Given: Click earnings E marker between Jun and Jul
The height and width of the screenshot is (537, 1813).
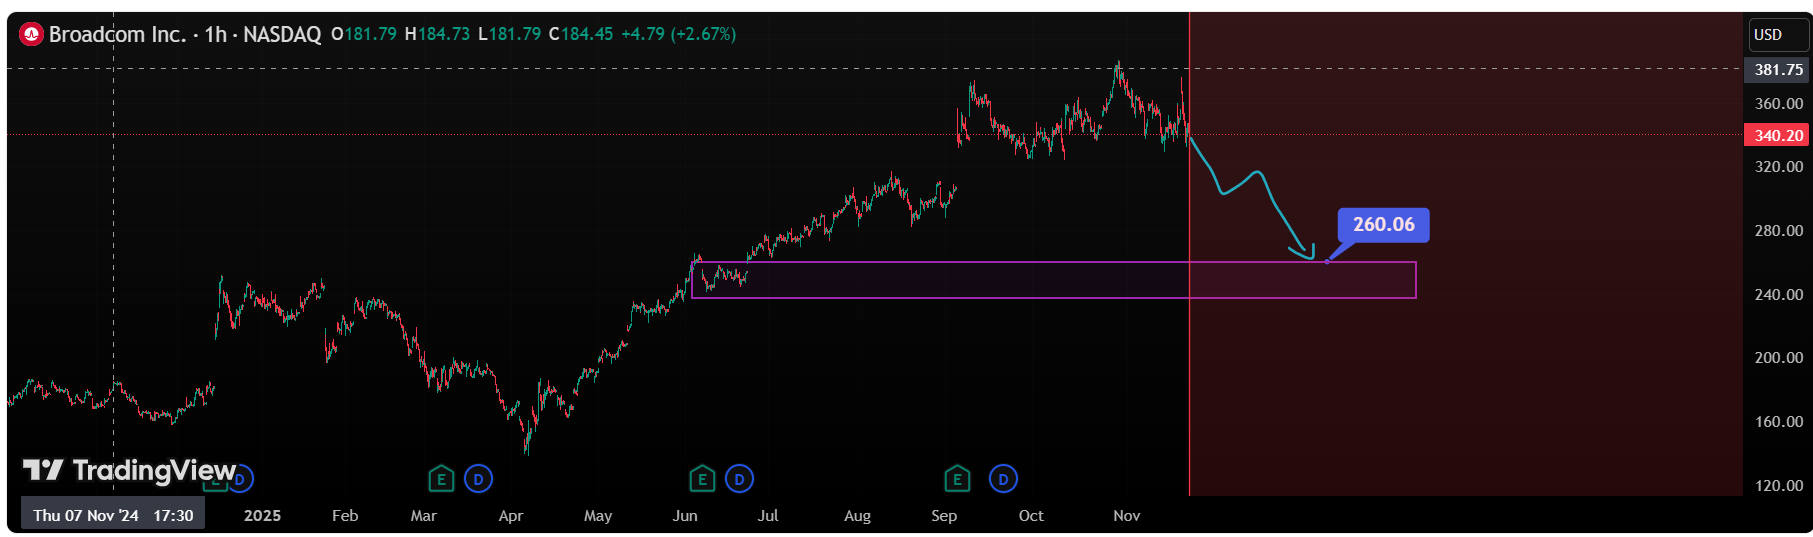Looking at the screenshot, I should 702,480.
